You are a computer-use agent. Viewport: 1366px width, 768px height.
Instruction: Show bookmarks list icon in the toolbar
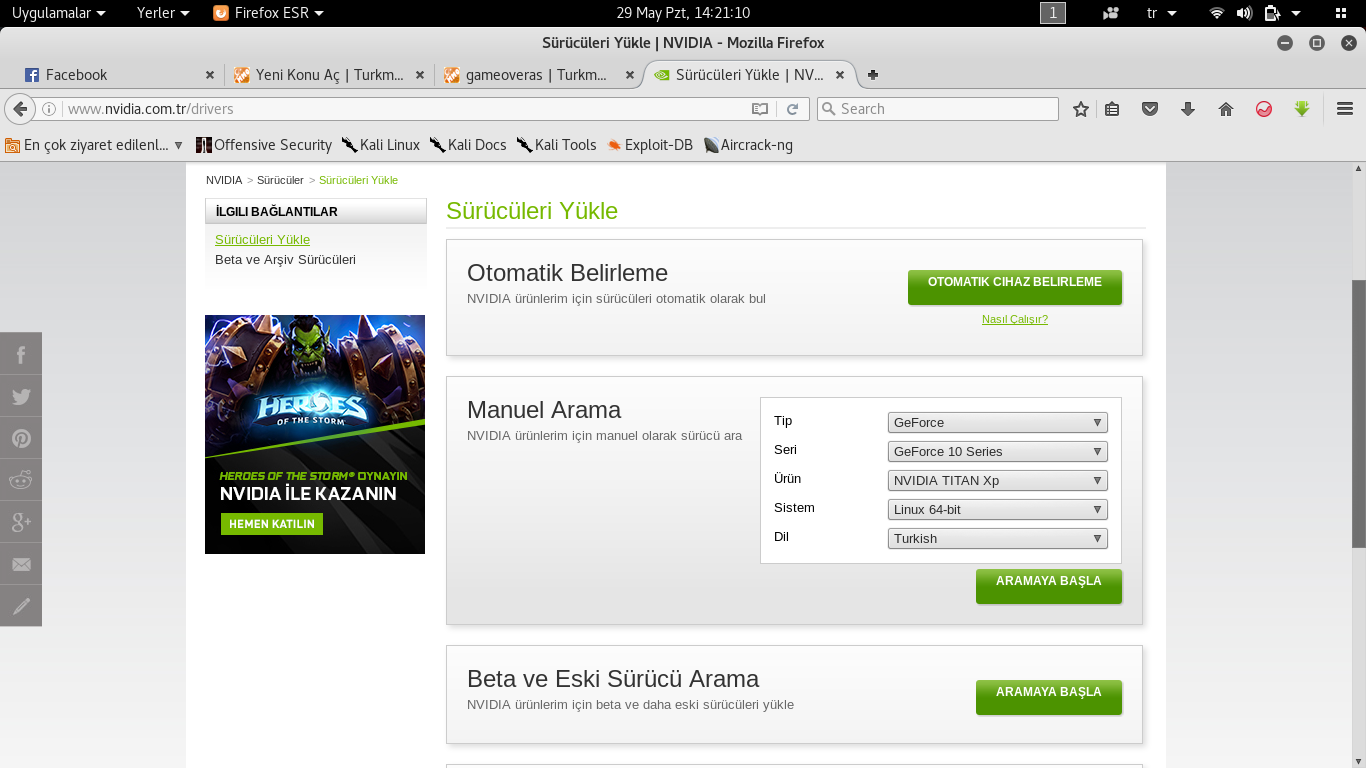(1112, 109)
